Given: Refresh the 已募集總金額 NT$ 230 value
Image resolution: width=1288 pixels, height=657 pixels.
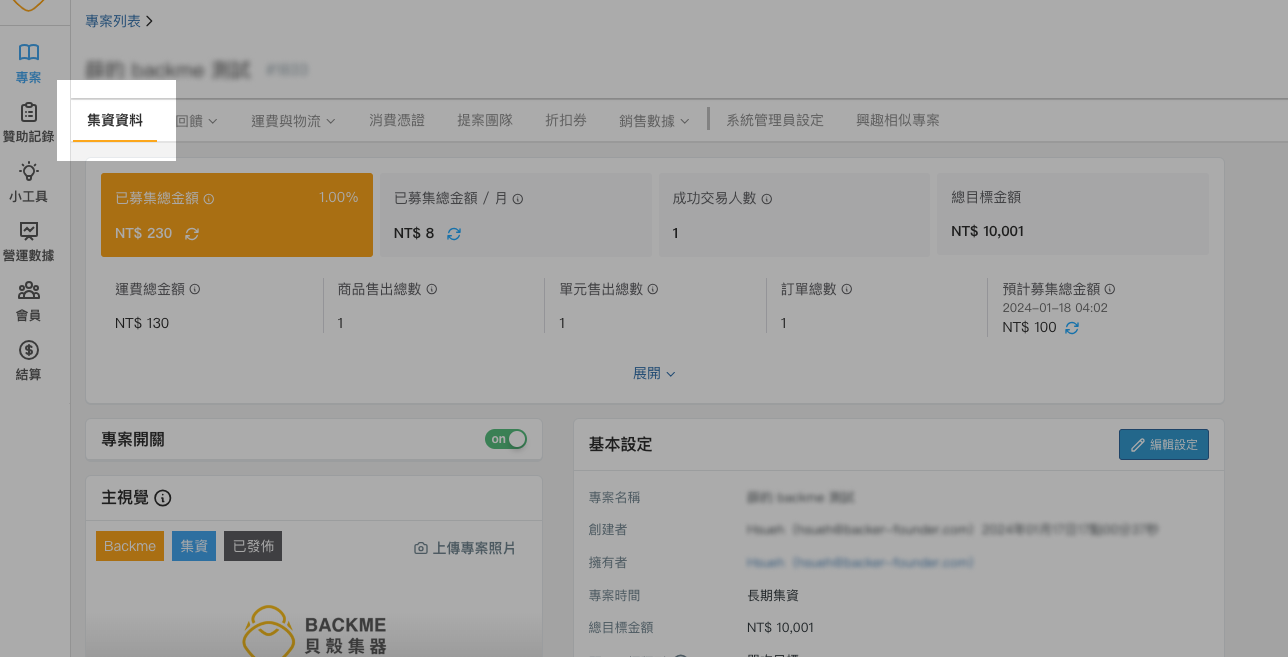Looking at the screenshot, I should [x=192, y=233].
